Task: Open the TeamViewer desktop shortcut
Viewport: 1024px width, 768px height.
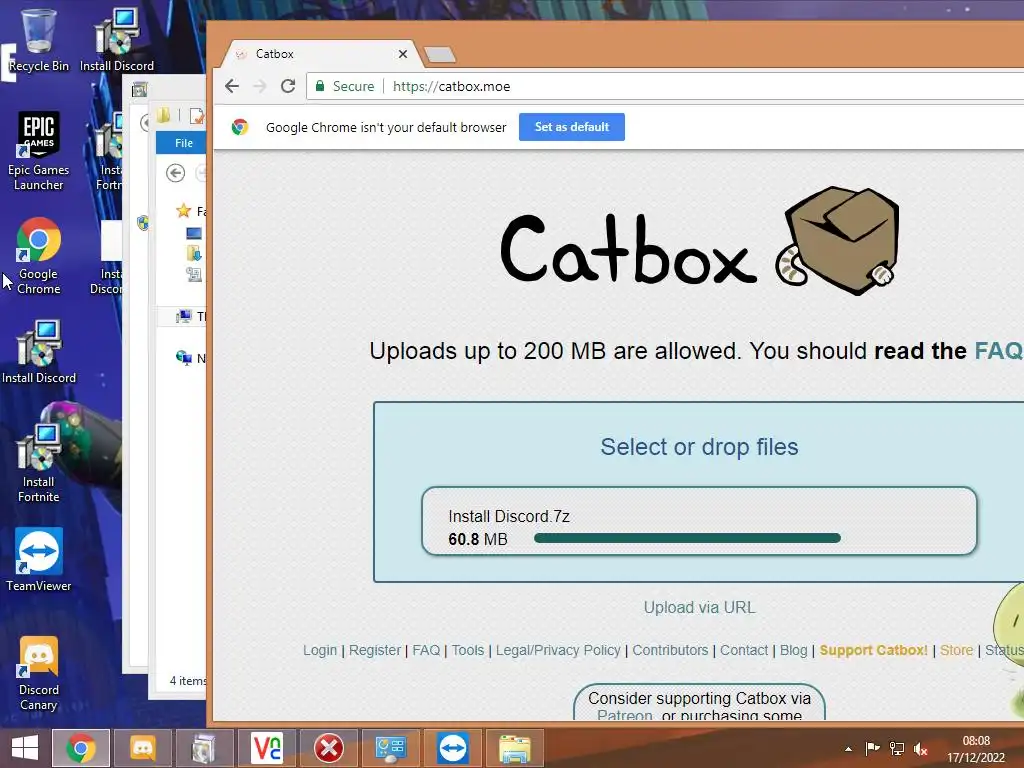Action: (x=39, y=560)
